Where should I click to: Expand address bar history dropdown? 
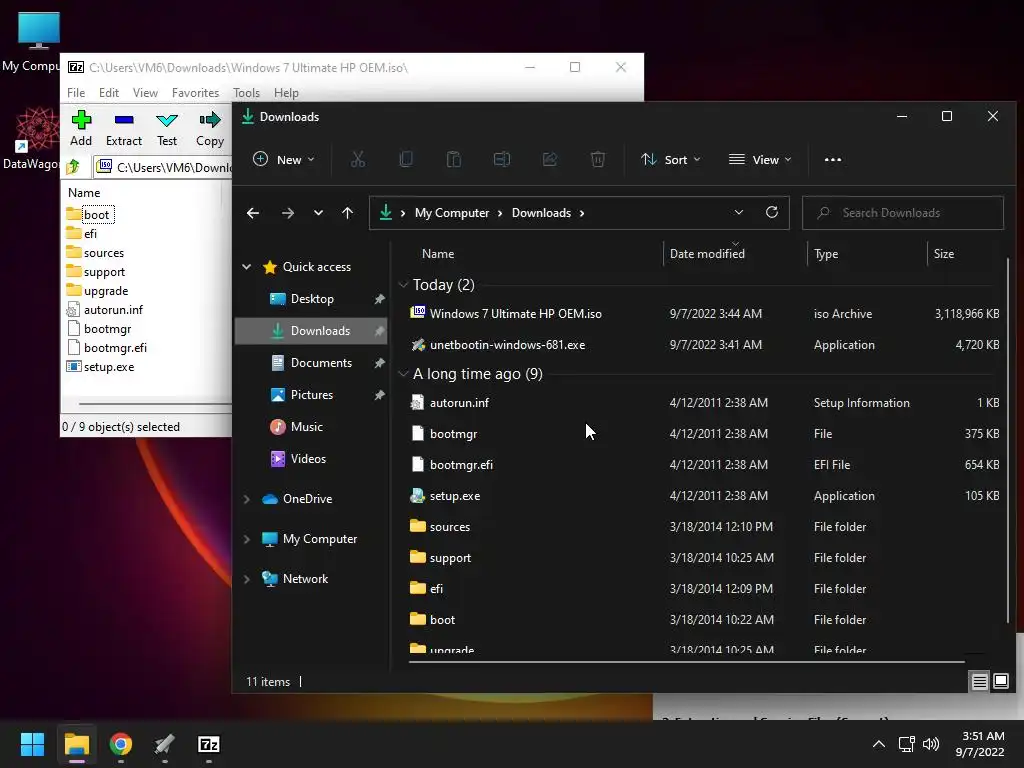[739, 212]
